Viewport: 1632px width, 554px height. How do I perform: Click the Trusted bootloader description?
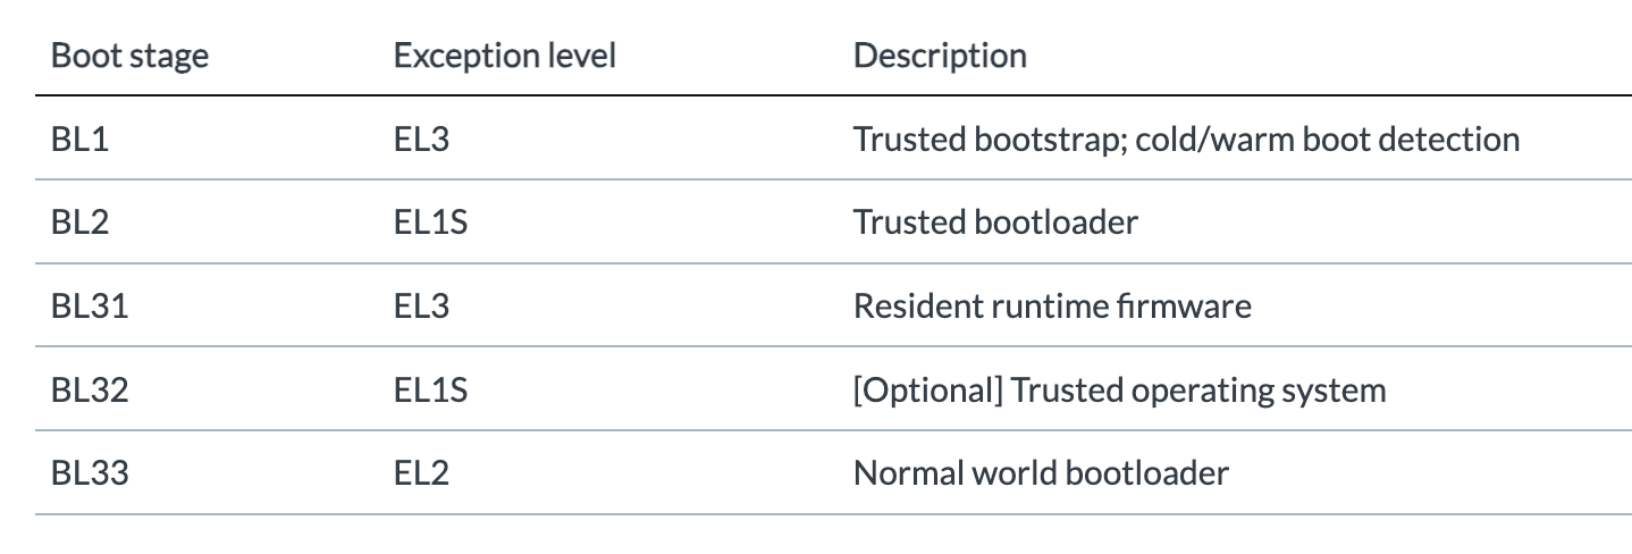click(995, 222)
